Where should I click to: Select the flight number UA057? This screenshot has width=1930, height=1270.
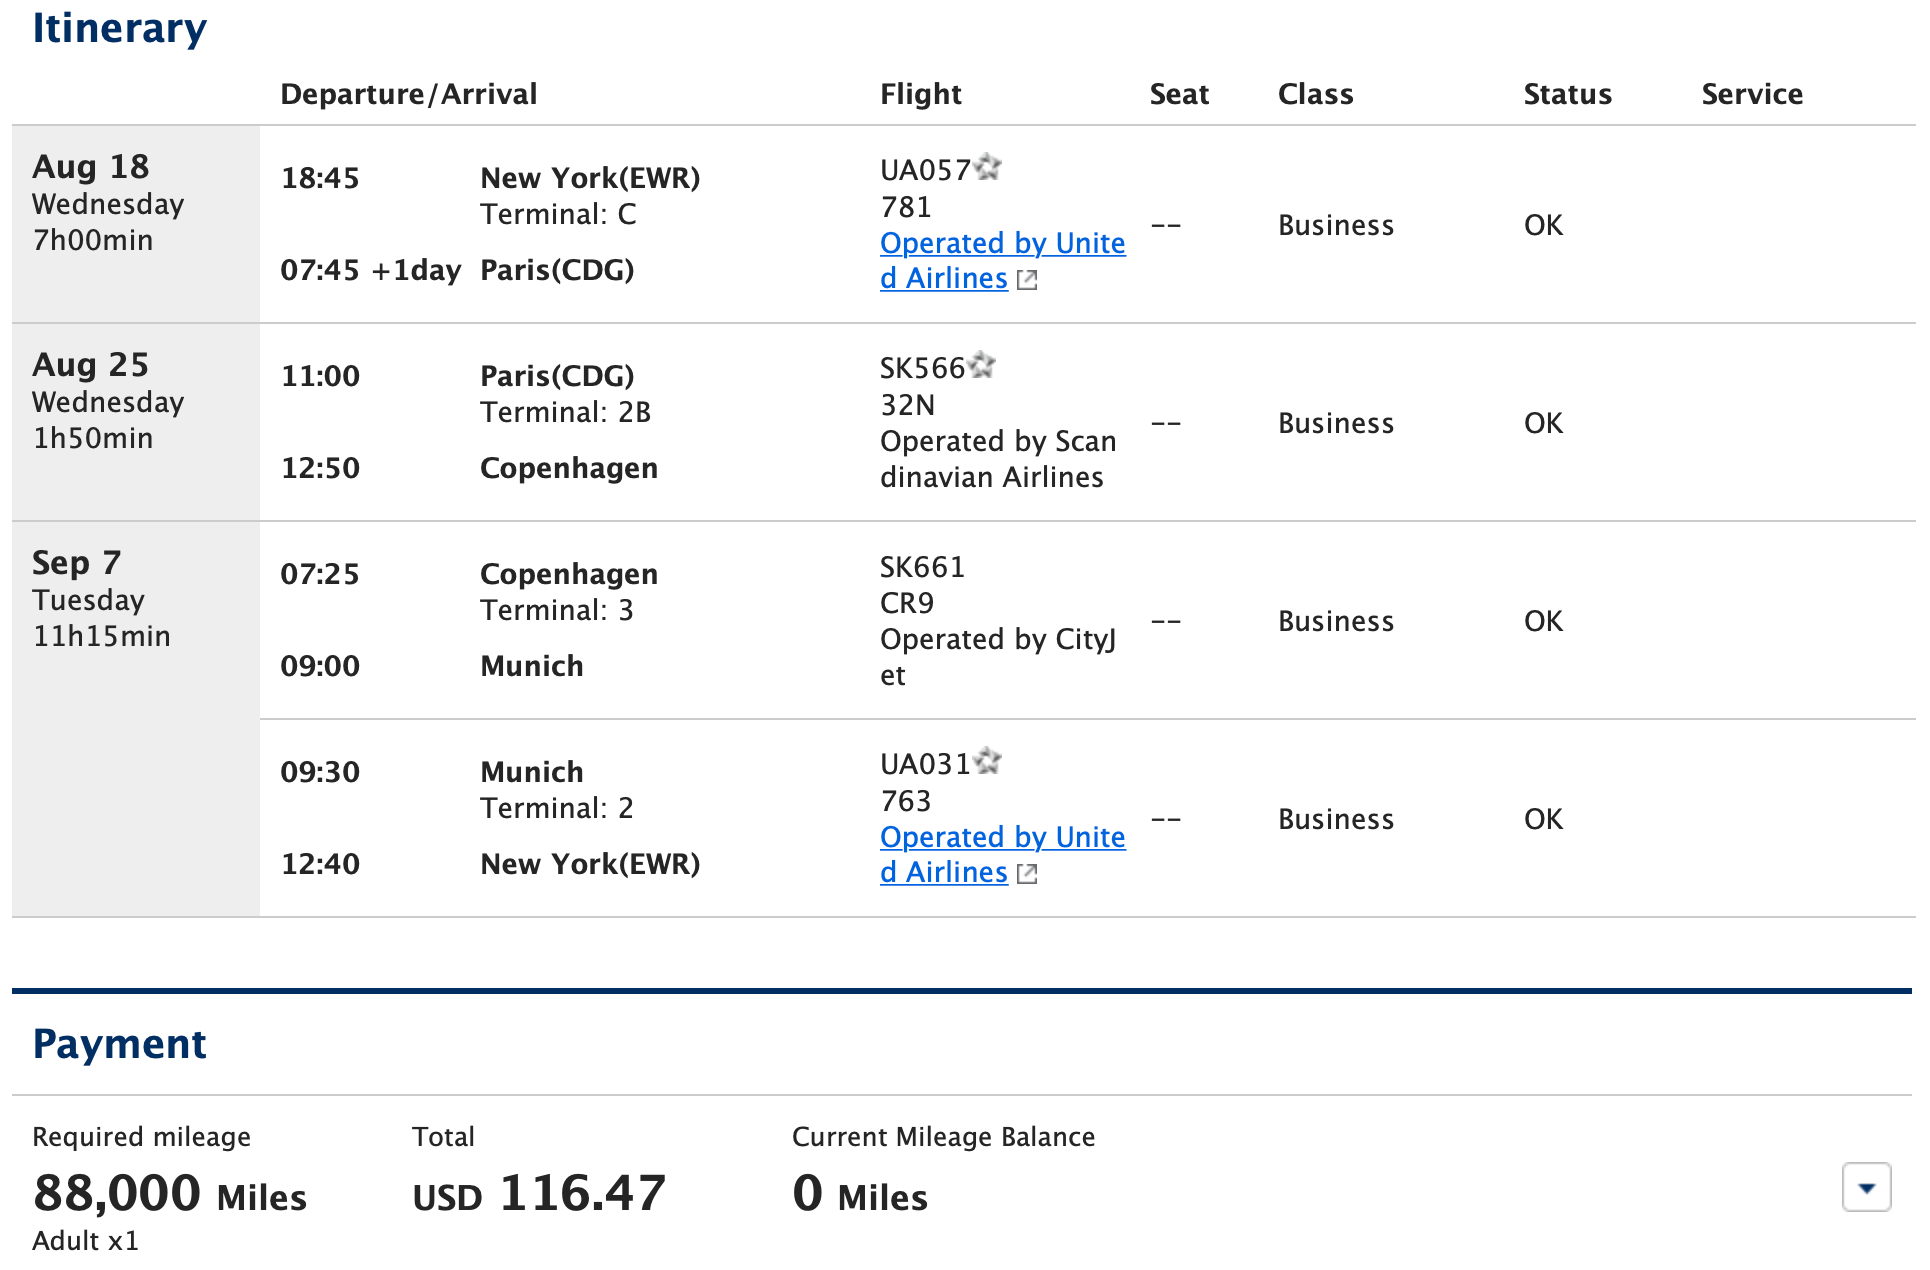point(925,169)
